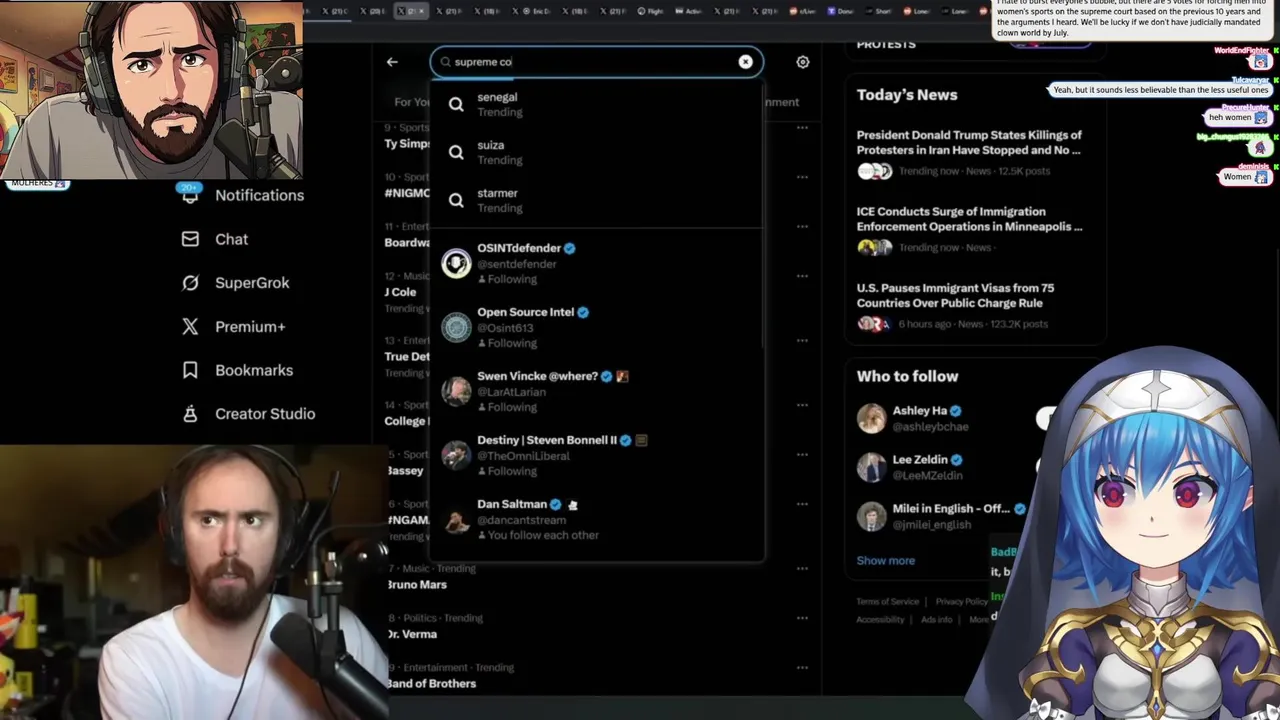Click Lee Zeldin's avatar
Image resolution: width=1280 pixels, height=720 pixels.
coord(871,467)
